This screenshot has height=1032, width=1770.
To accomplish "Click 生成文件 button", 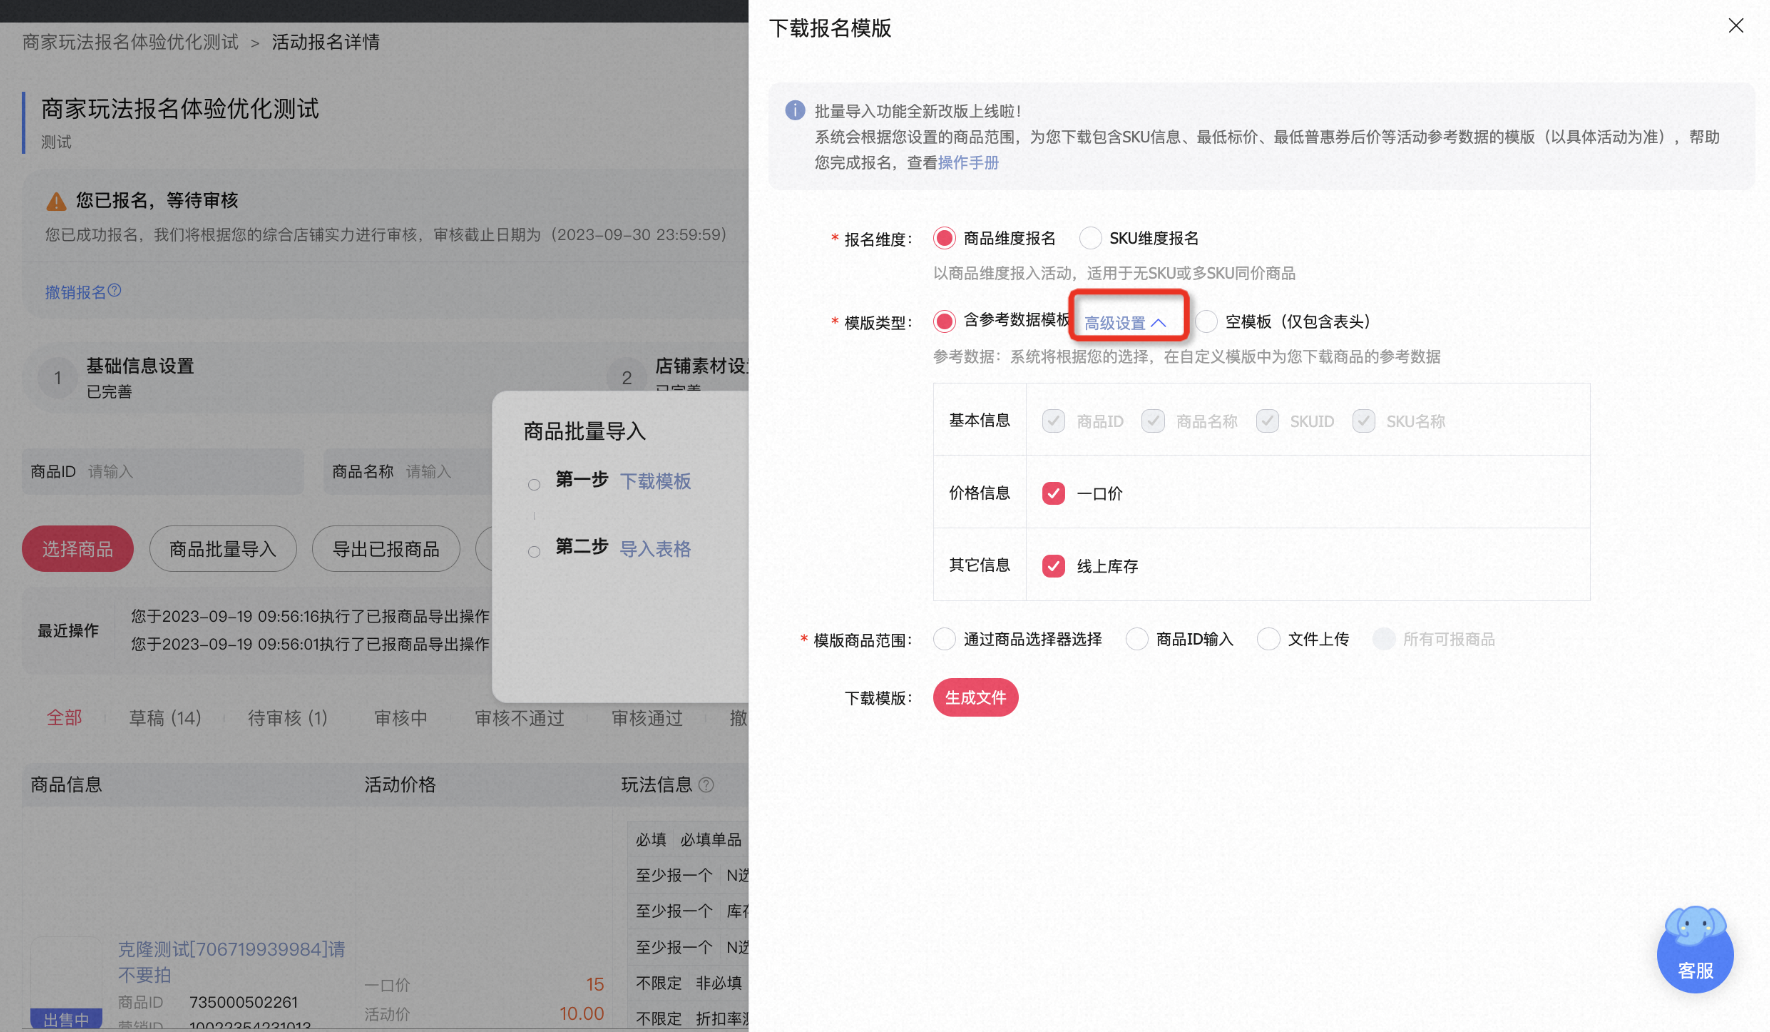I will click(x=976, y=698).
